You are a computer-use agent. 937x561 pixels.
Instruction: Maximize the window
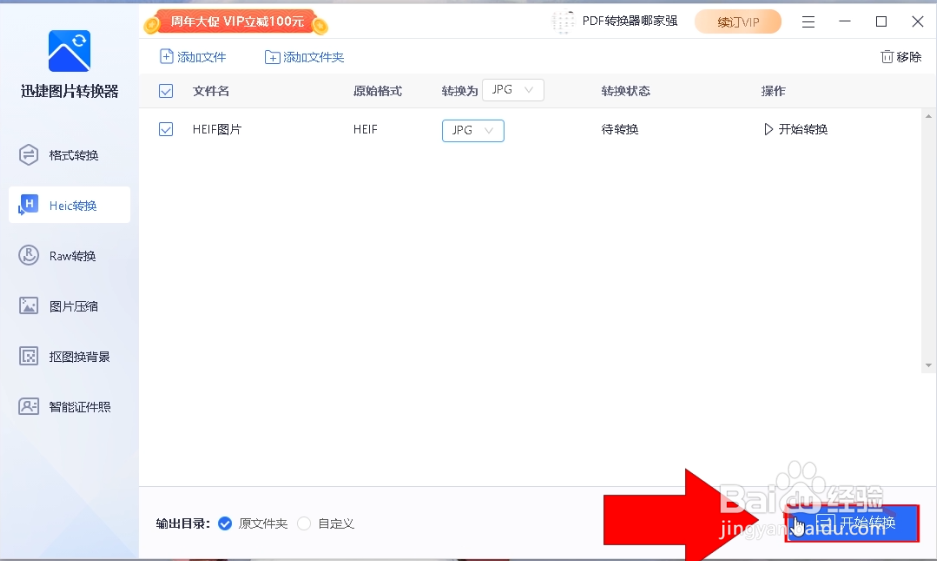point(881,22)
